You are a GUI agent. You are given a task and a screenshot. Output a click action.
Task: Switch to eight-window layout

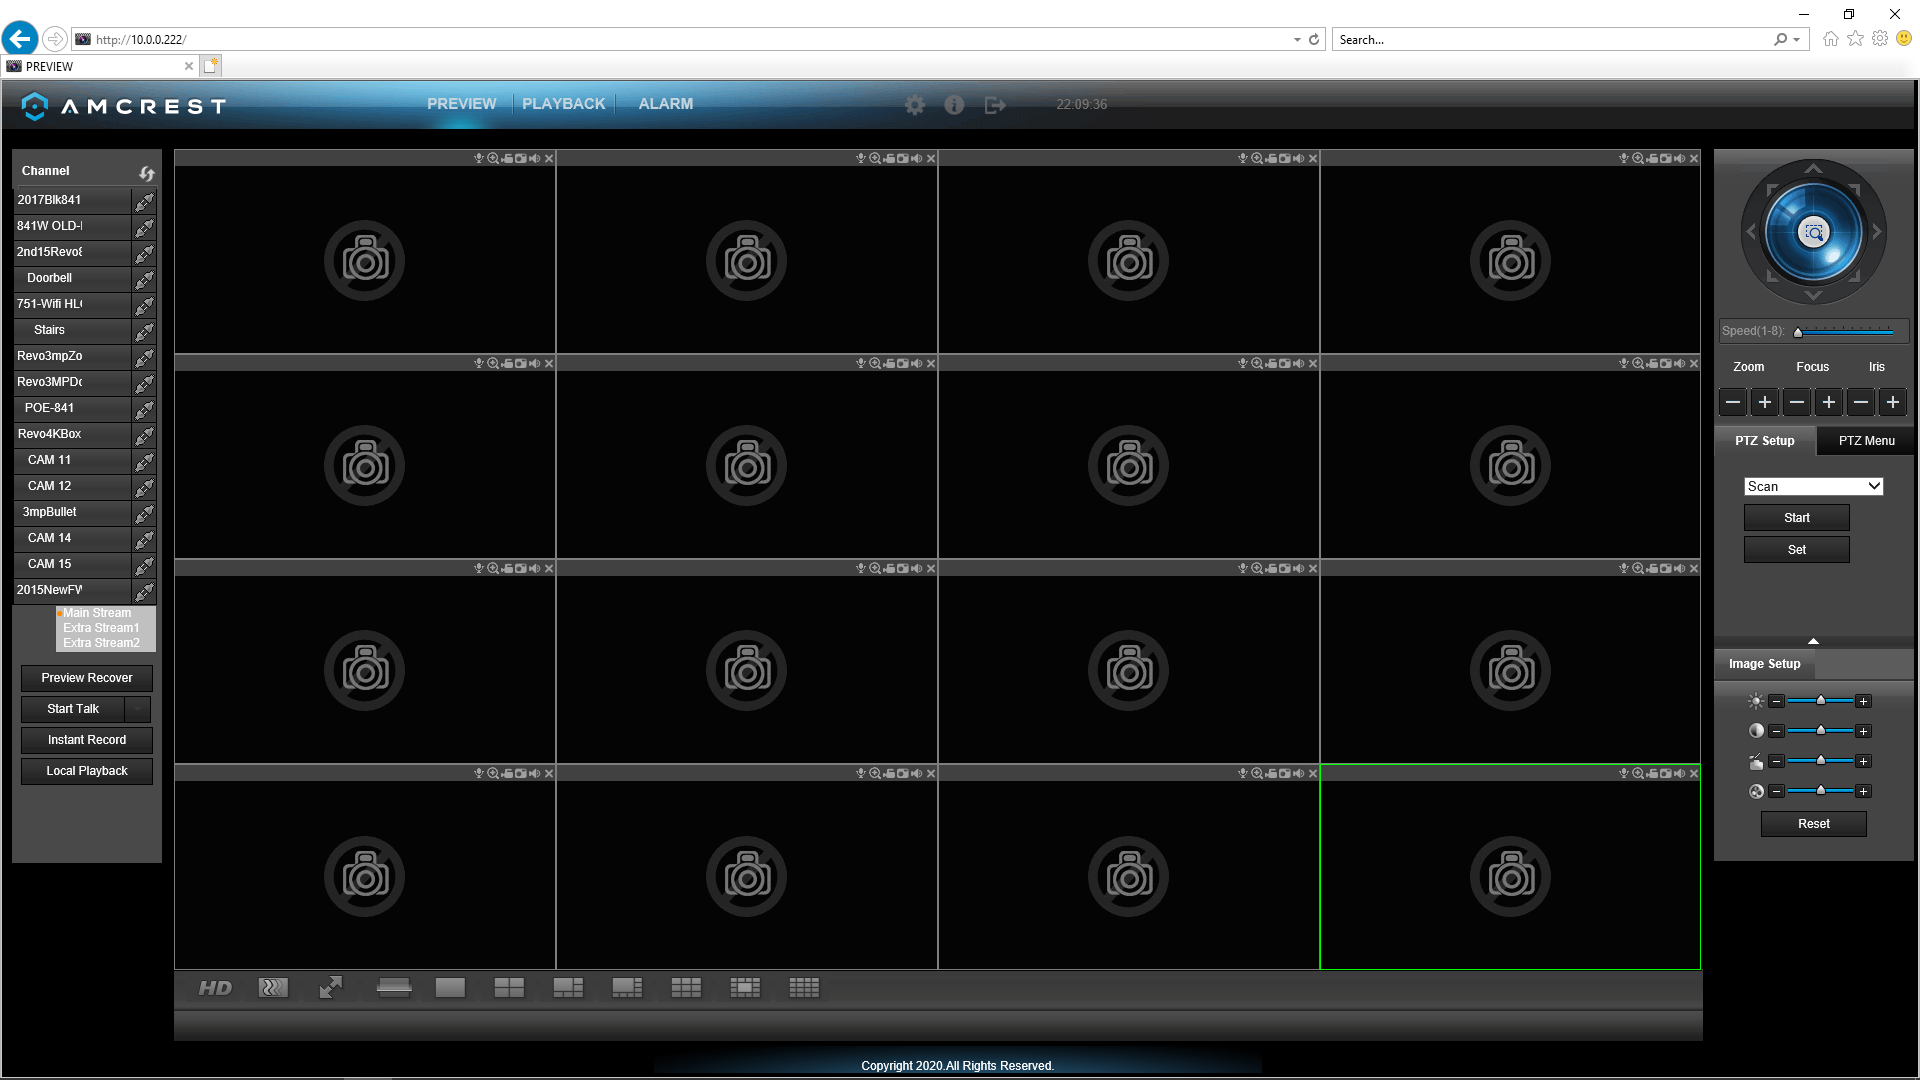[x=627, y=988]
